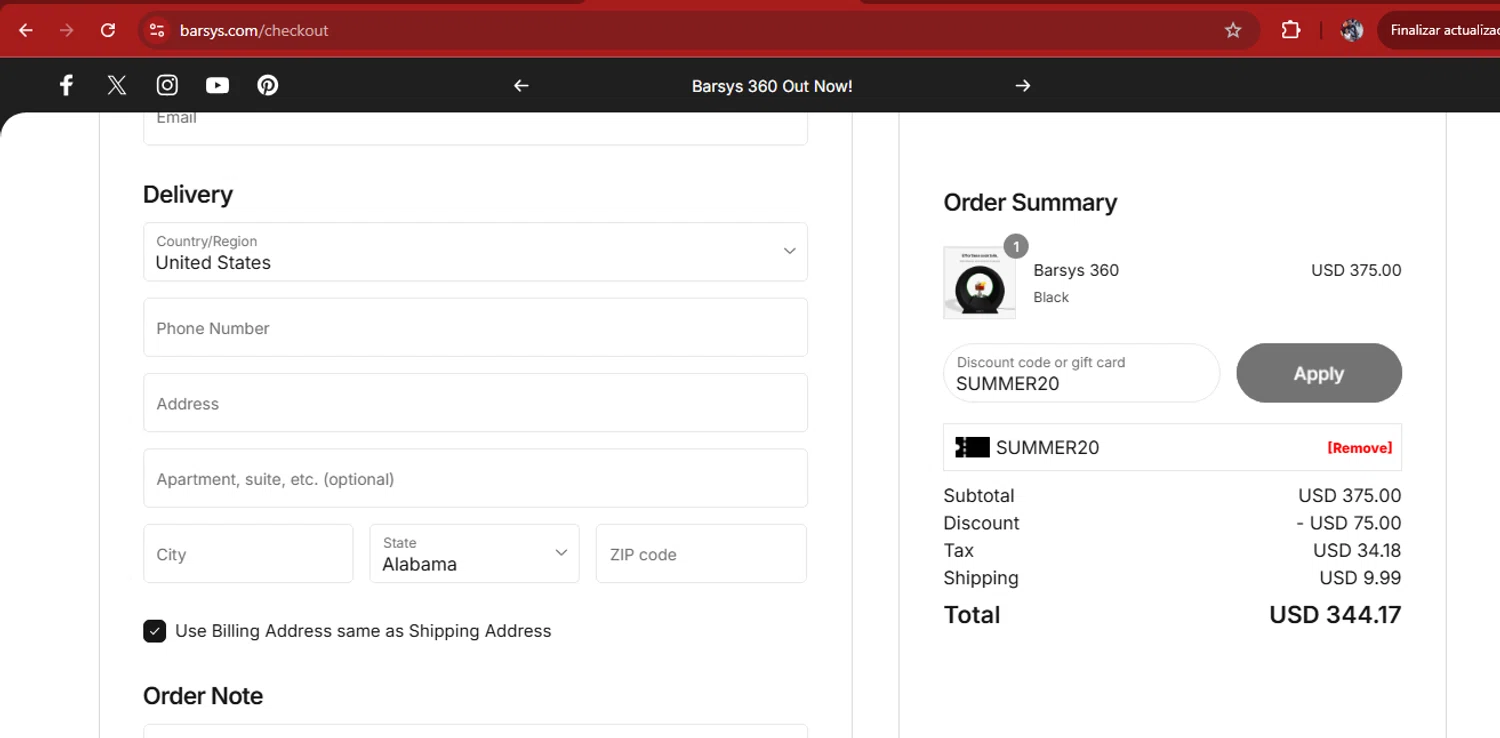The image size is (1500, 738).
Task: Go forward using browser forward arrow
Action: click(67, 30)
